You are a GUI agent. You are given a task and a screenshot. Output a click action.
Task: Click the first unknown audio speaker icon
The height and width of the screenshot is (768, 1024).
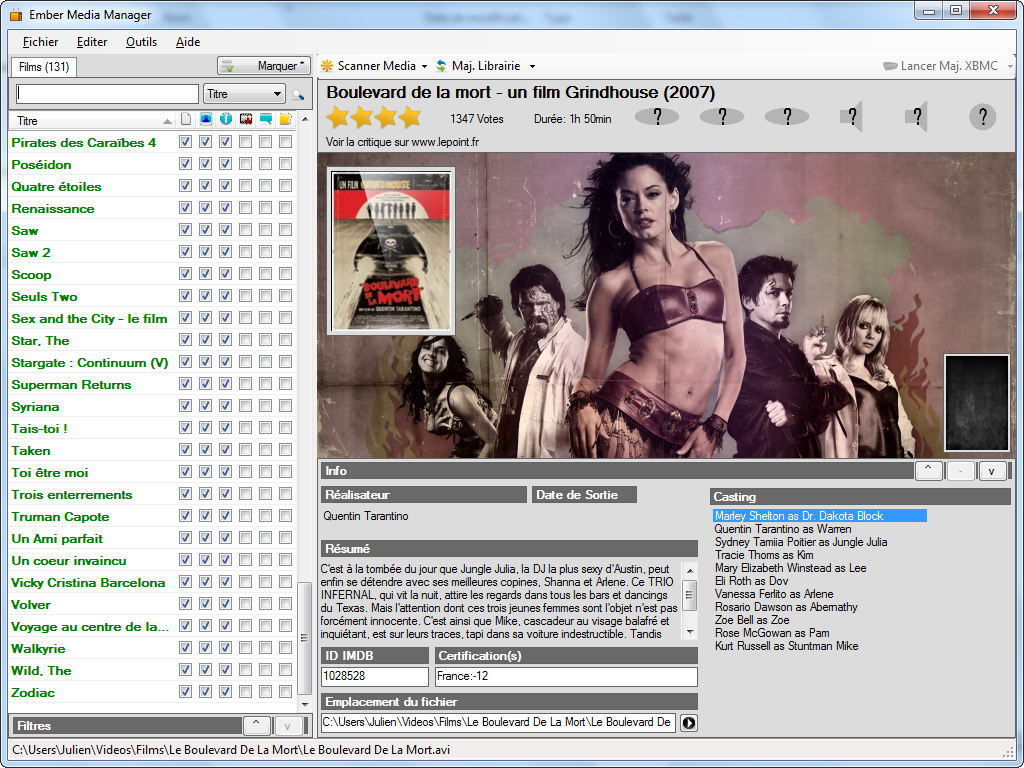click(852, 117)
